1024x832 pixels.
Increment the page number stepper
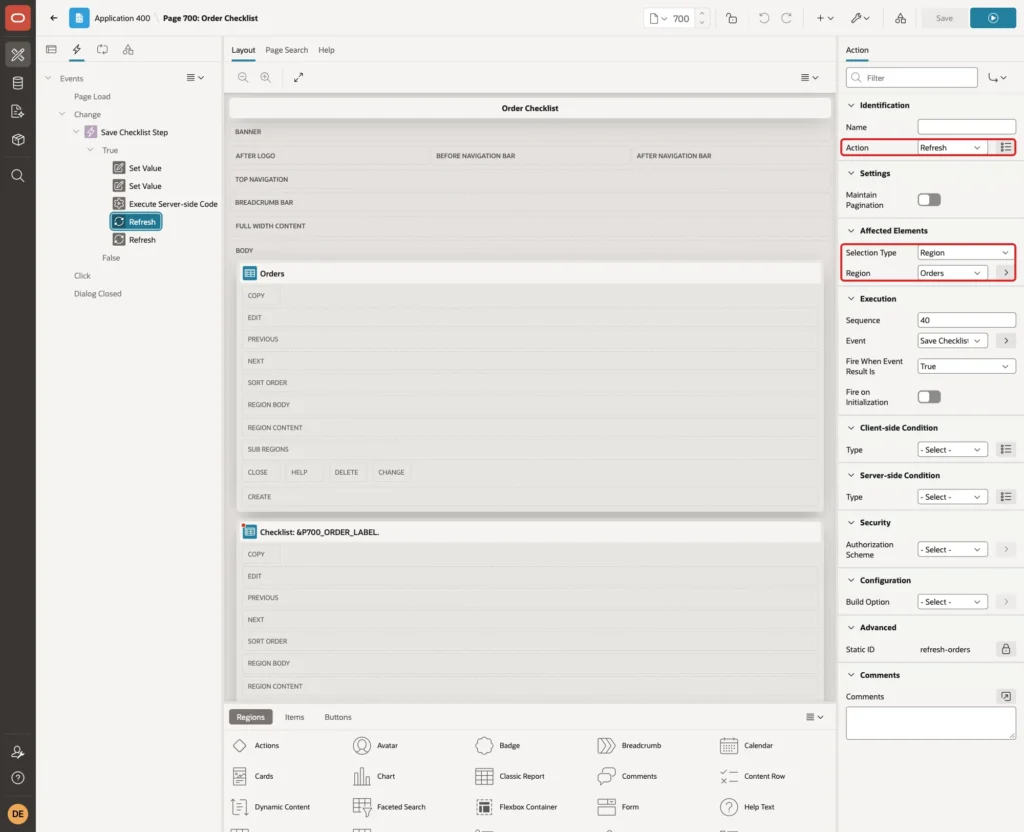click(x=702, y=14)
